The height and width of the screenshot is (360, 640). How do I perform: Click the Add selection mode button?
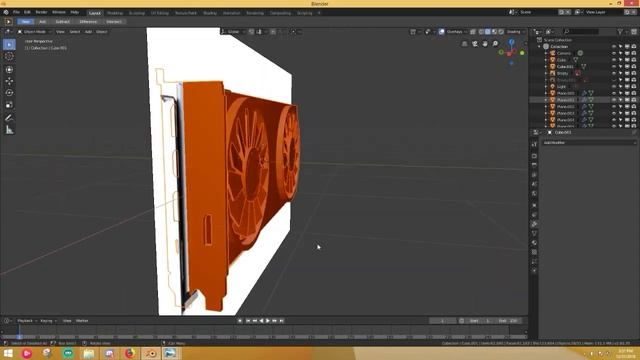[42, 22]
